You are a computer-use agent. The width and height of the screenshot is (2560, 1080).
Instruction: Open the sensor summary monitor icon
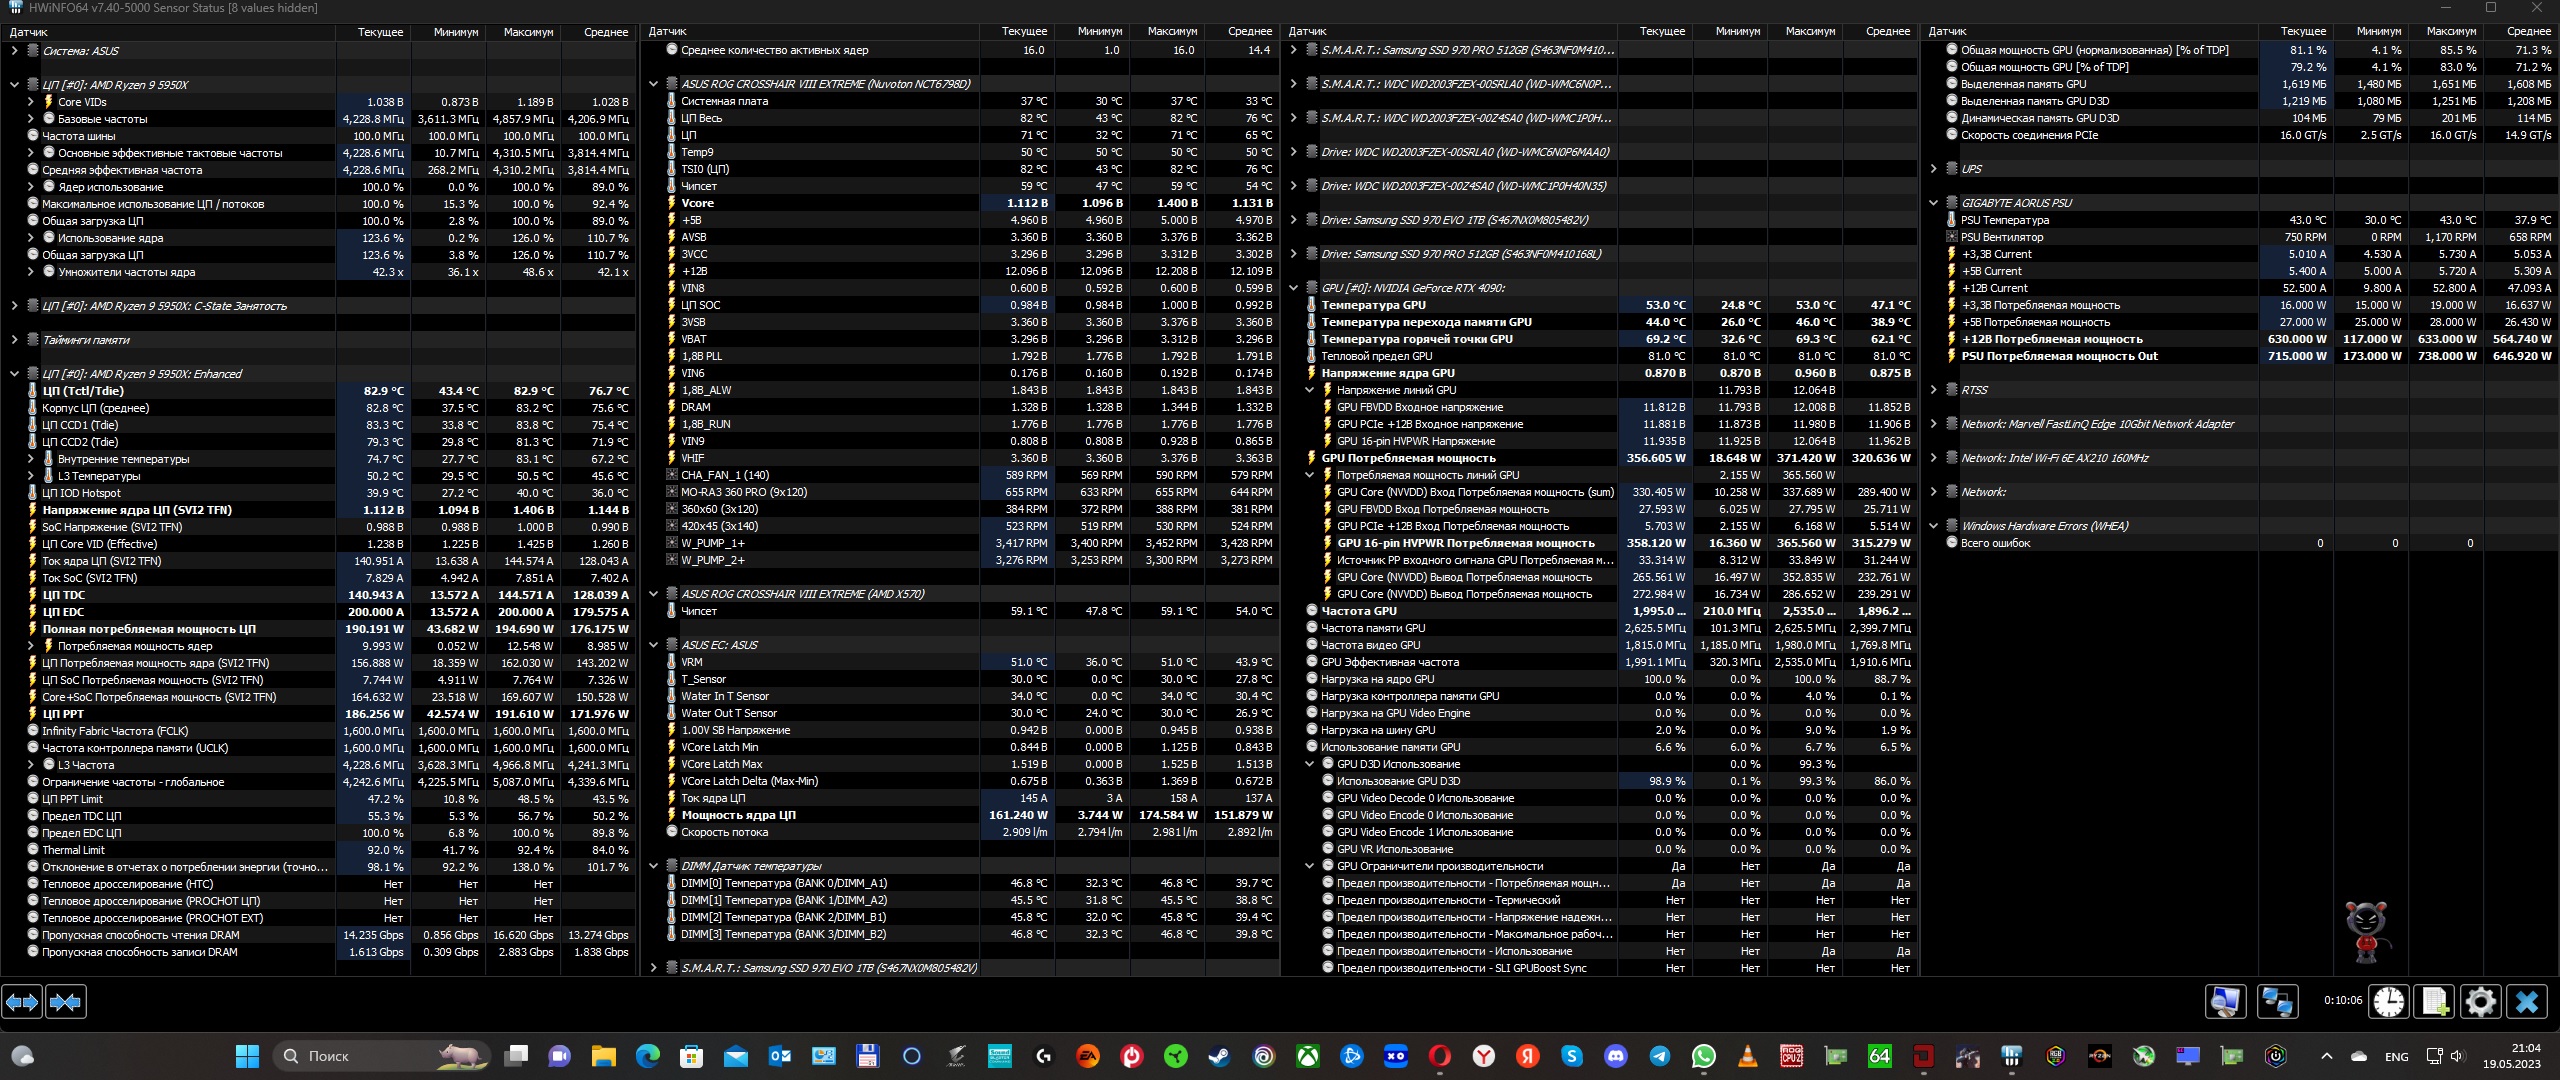tap(2225, 1001)
